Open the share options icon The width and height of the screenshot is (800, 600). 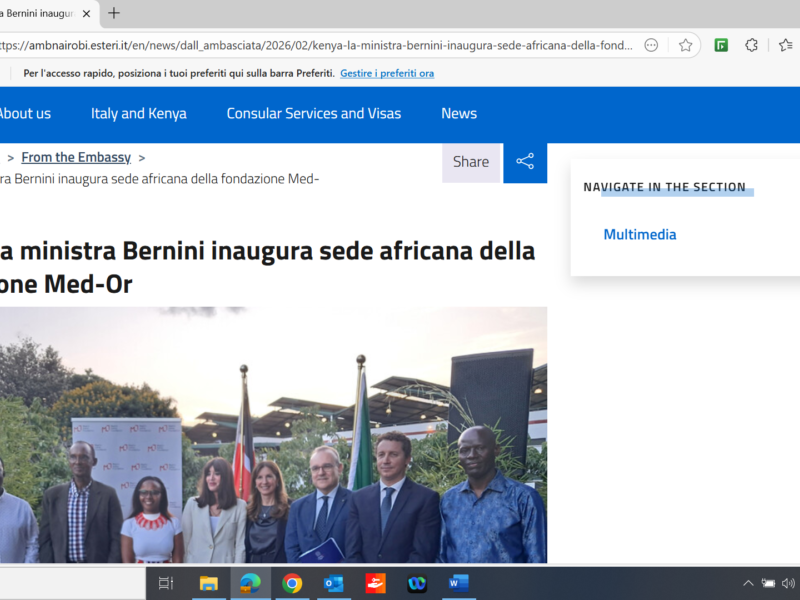(525, 162)
